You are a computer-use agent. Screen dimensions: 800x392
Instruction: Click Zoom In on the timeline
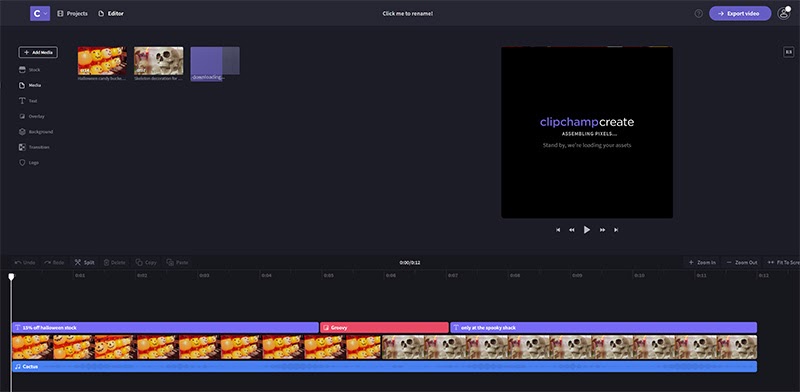click(x=703, y=262)
